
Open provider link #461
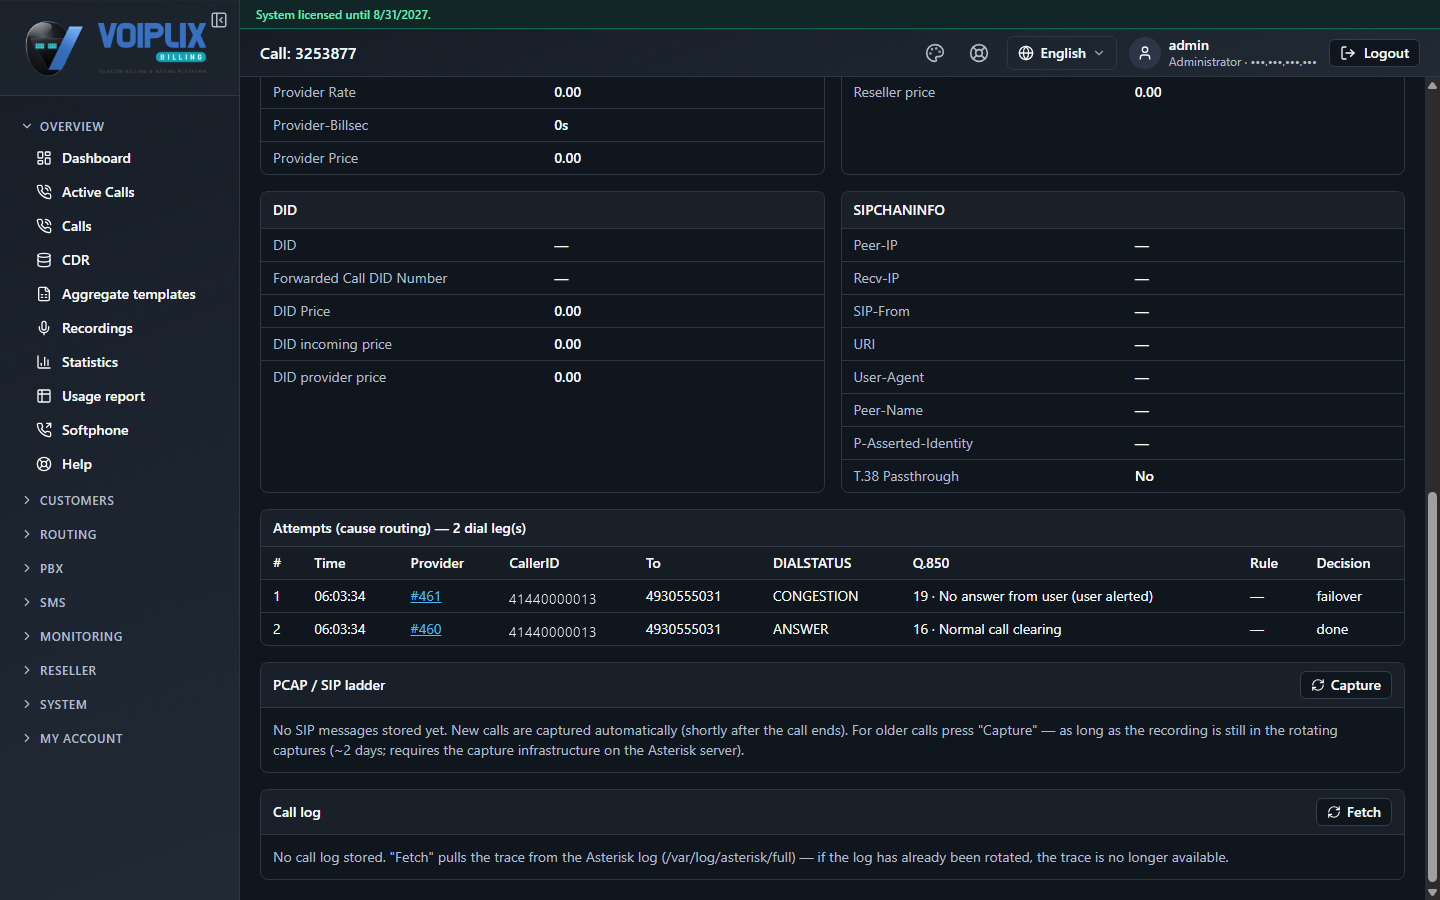[x=425, y=596]
